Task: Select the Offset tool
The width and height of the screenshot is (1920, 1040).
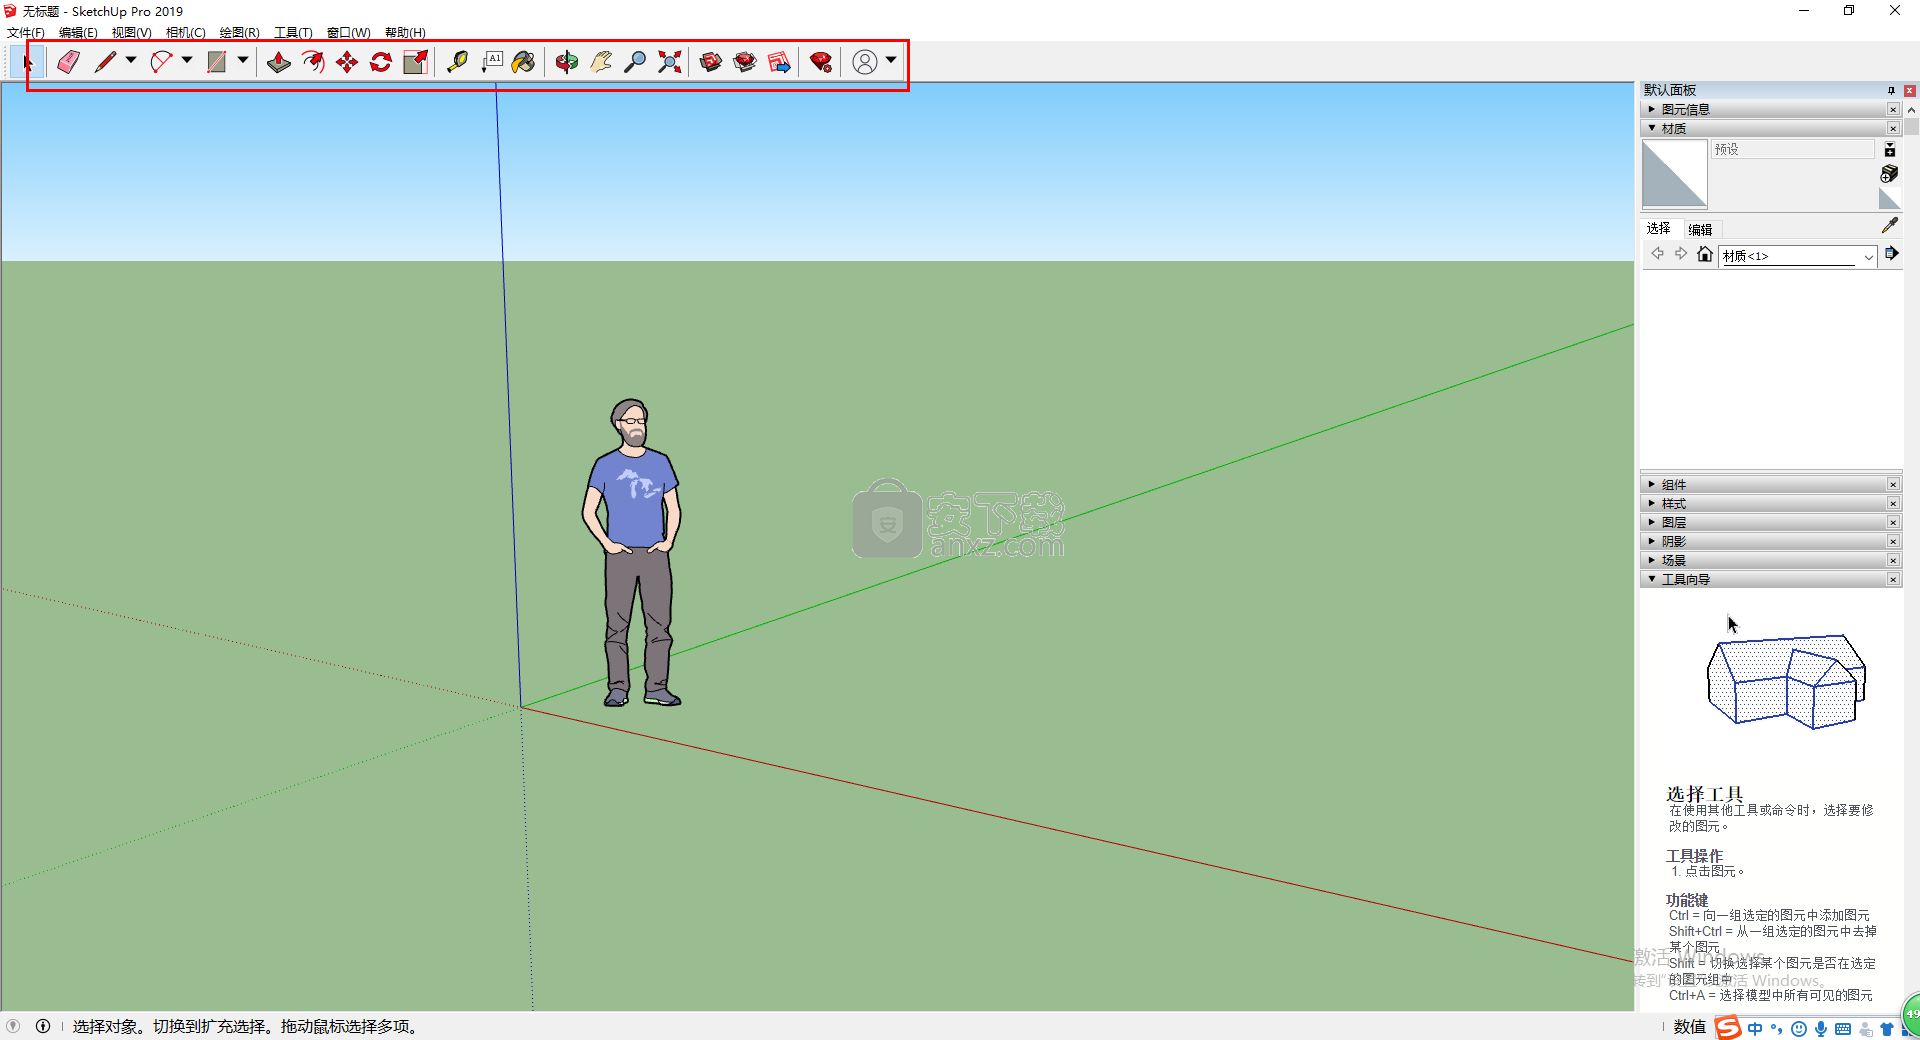Action: click(x=313, y=62)
